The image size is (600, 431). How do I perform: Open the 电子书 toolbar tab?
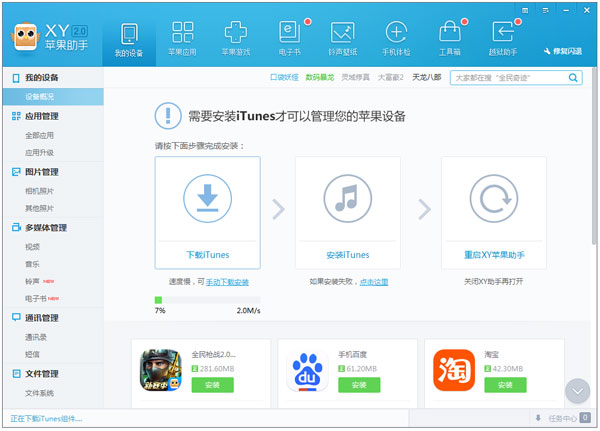(x=290, y=39)
